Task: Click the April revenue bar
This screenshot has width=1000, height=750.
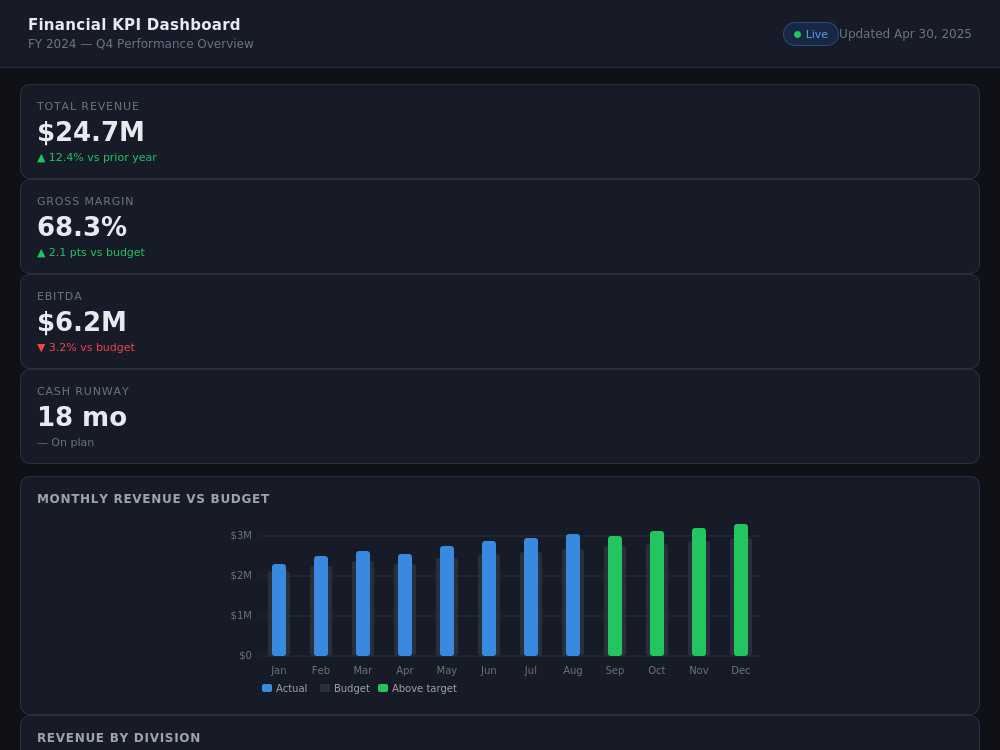Action: coord(405,605)
